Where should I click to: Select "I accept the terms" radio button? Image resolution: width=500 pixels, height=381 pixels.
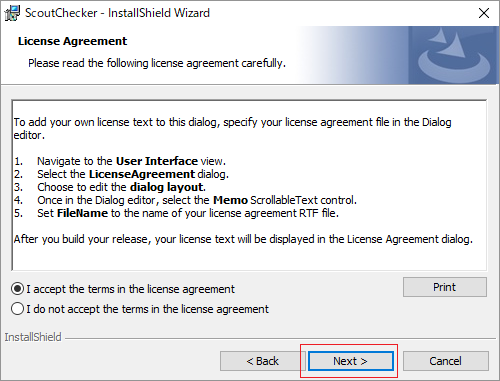click(17, 289)
